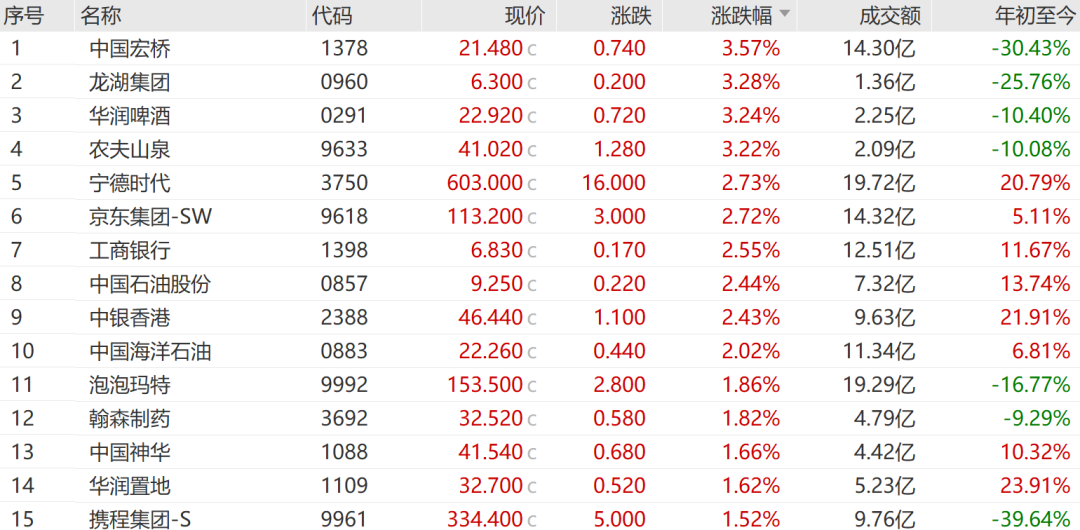Image resolution: width=1080 pixels, height=530 pixels.
Task: Sort by the 现价 column header
Action: click(525, 15)
